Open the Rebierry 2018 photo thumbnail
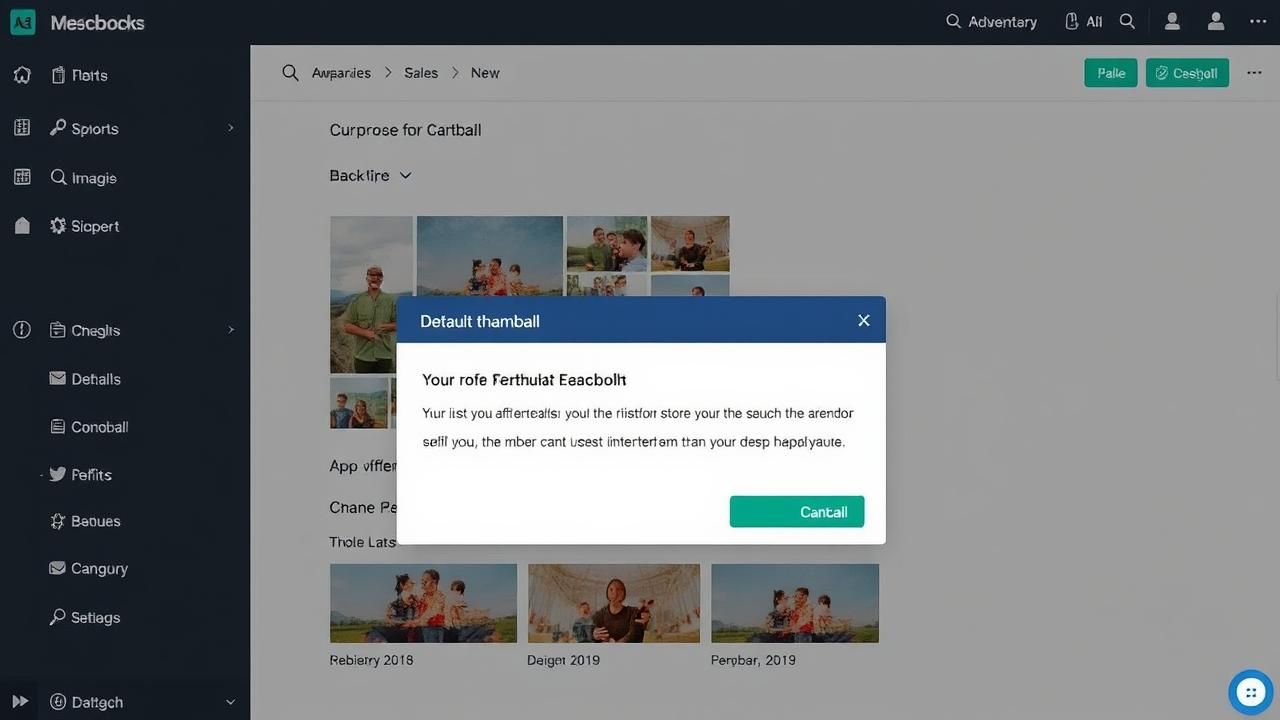The width and height of the screenshot is (1280, 720). [423, 603]
